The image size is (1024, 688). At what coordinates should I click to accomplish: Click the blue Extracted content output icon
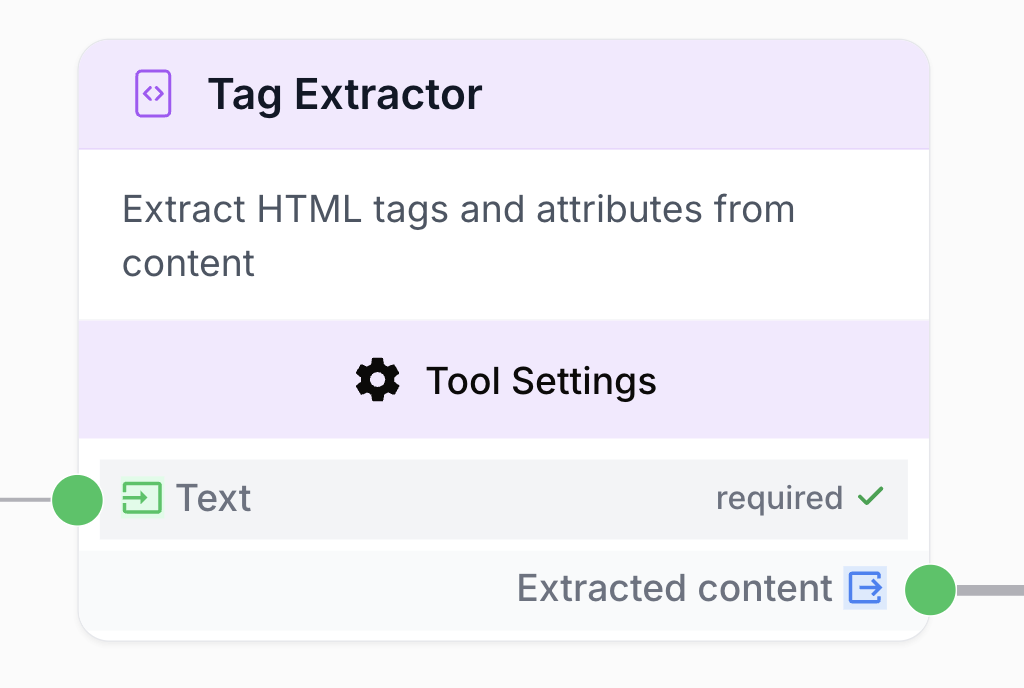point(864,588)
